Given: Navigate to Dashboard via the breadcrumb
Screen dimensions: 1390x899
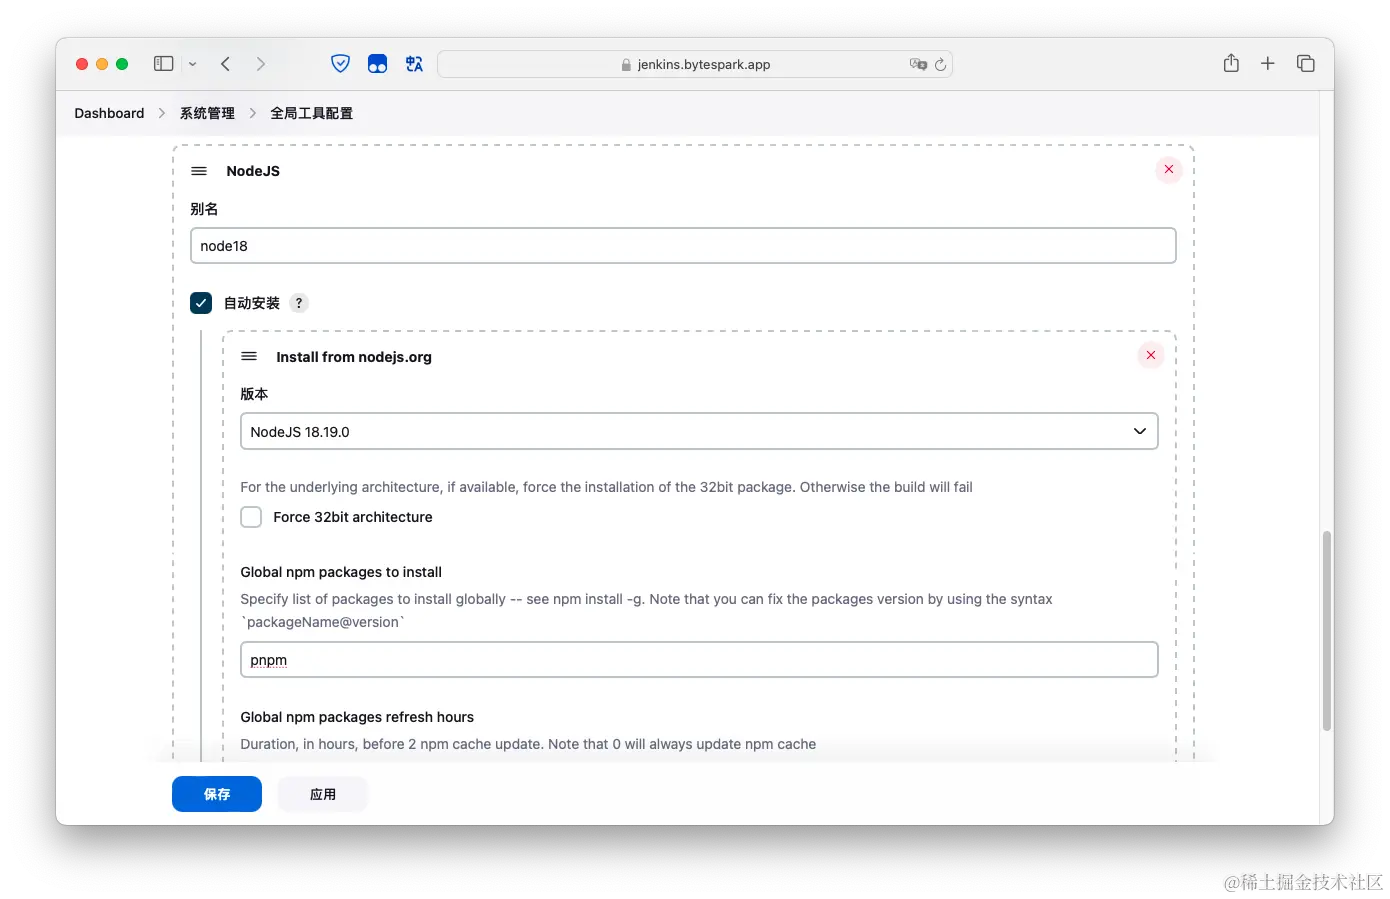Looking at the screenshot, I should point(108,113).
